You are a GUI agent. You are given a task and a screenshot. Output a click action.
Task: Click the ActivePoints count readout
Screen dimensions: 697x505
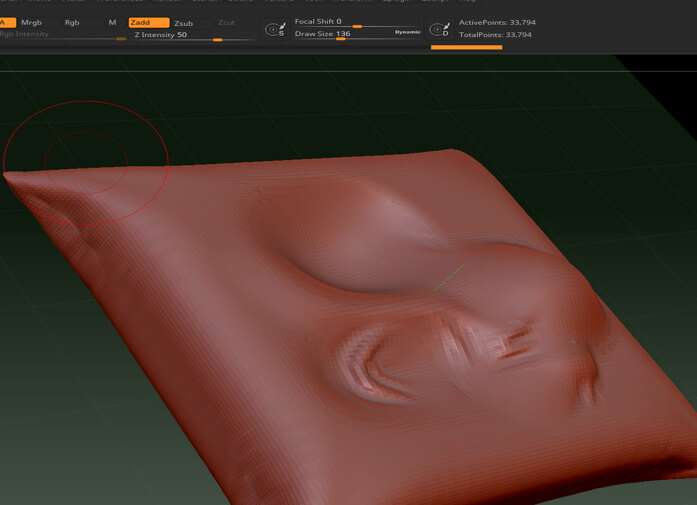pos(495,22)
